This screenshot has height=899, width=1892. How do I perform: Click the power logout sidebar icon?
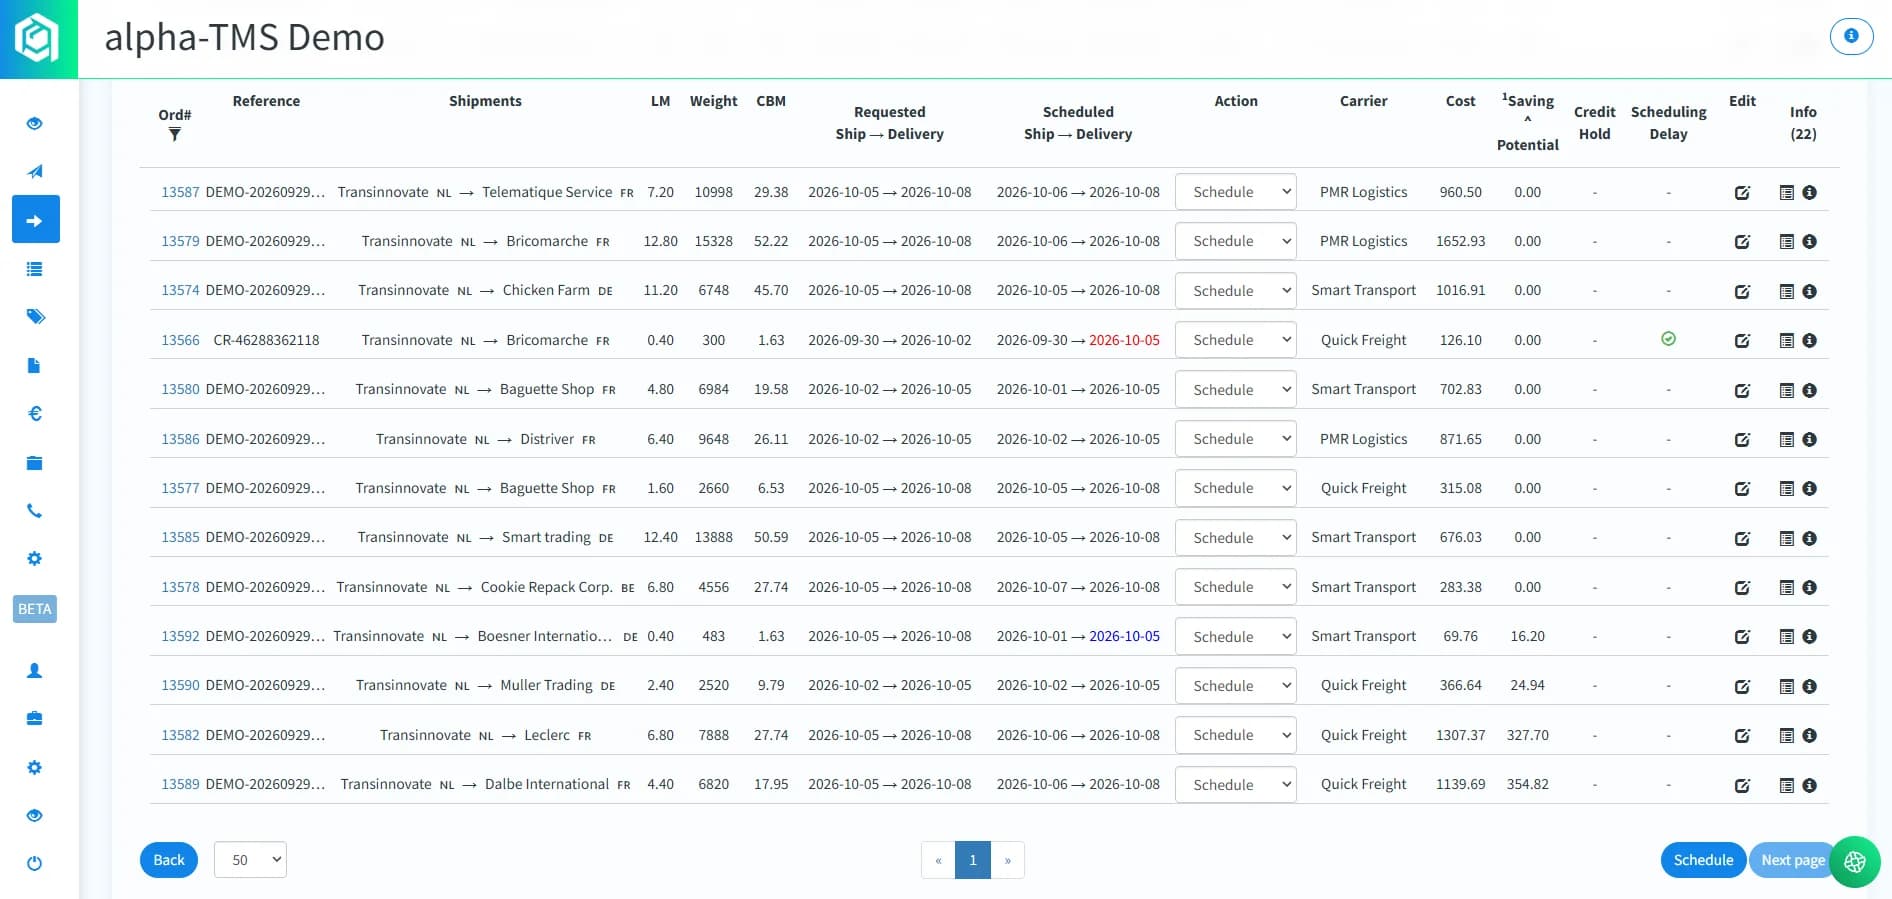35,863
